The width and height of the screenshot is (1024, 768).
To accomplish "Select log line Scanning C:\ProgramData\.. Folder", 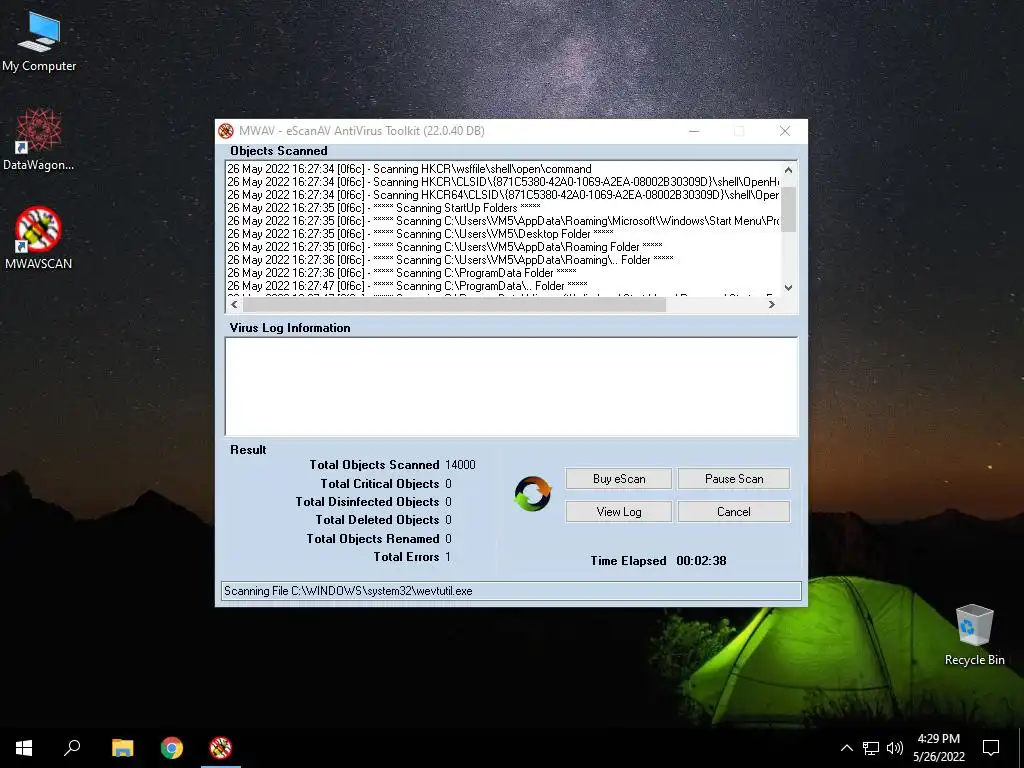I will [408, 286].
